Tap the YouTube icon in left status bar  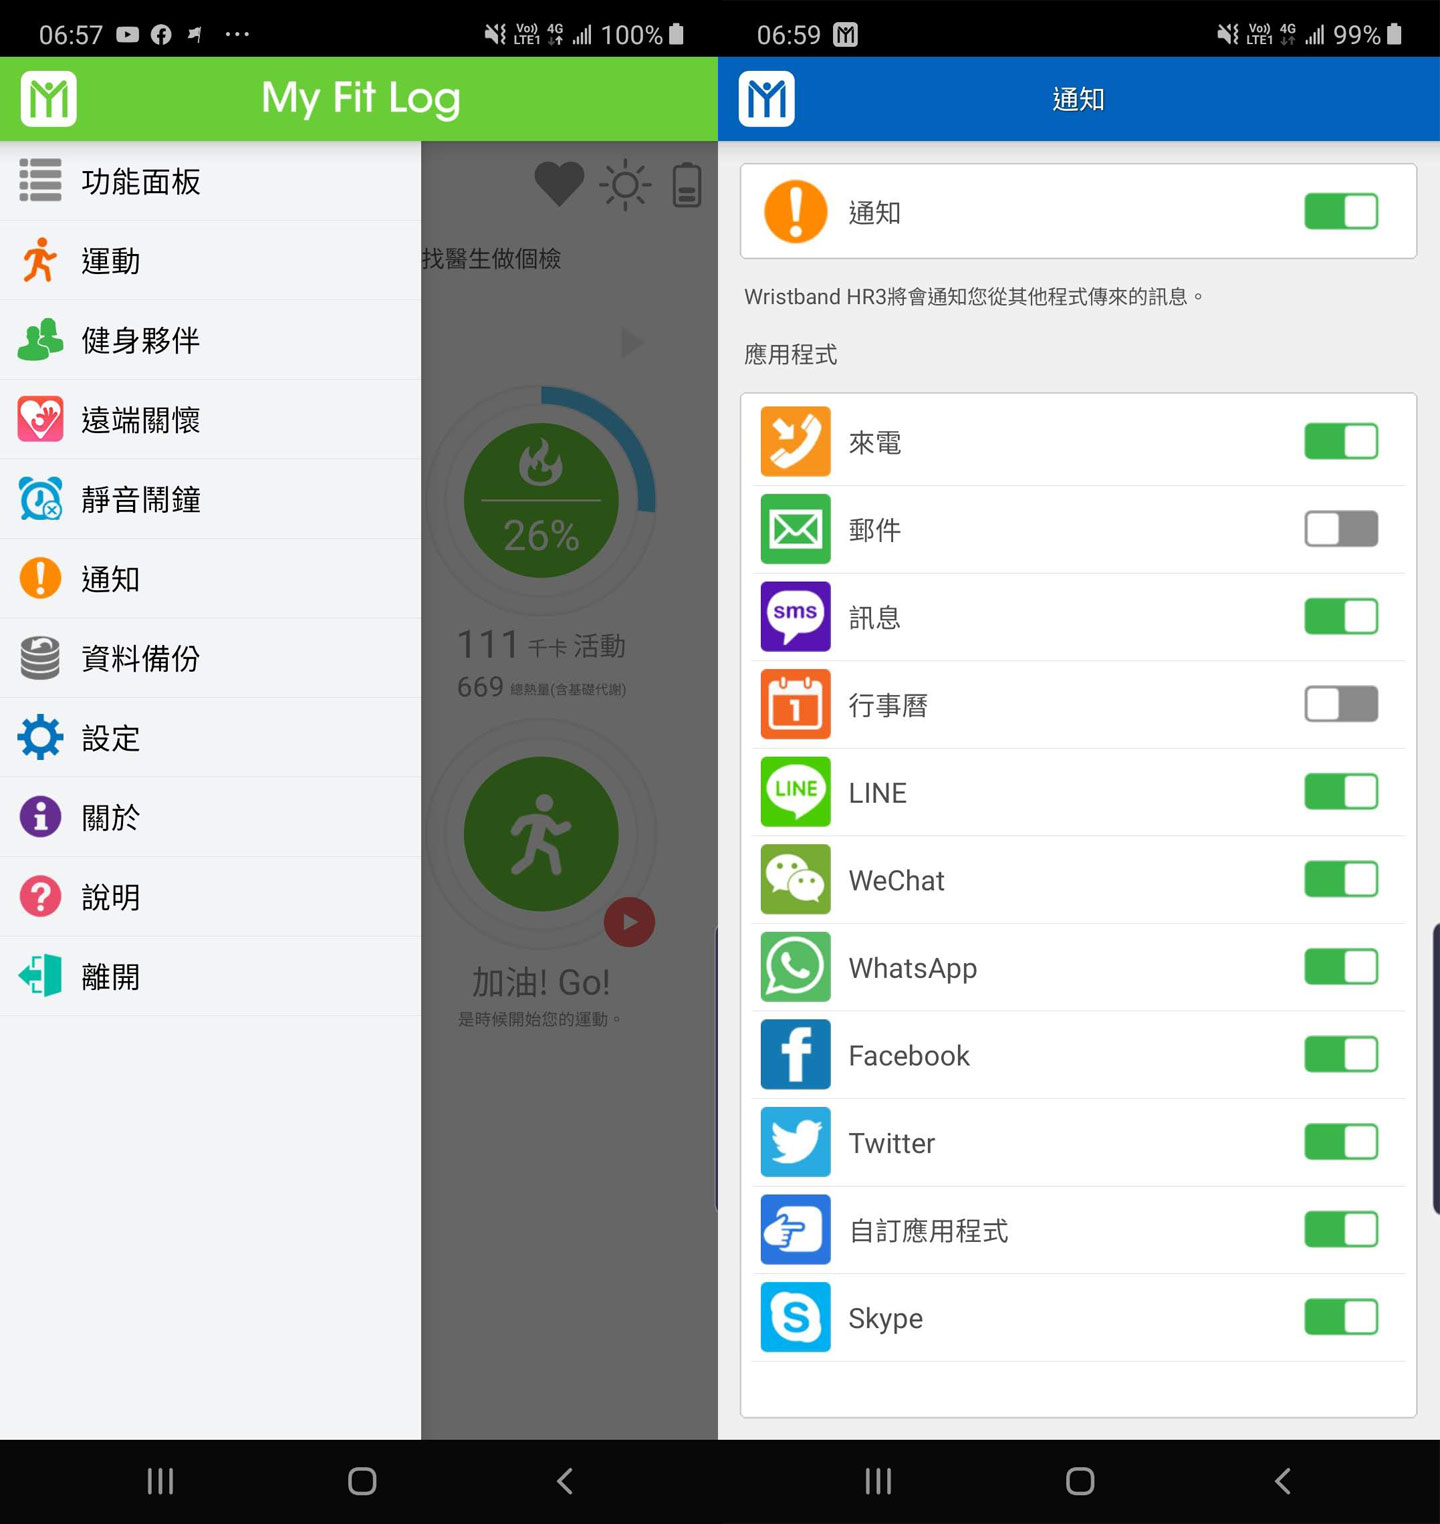(127, 35)
